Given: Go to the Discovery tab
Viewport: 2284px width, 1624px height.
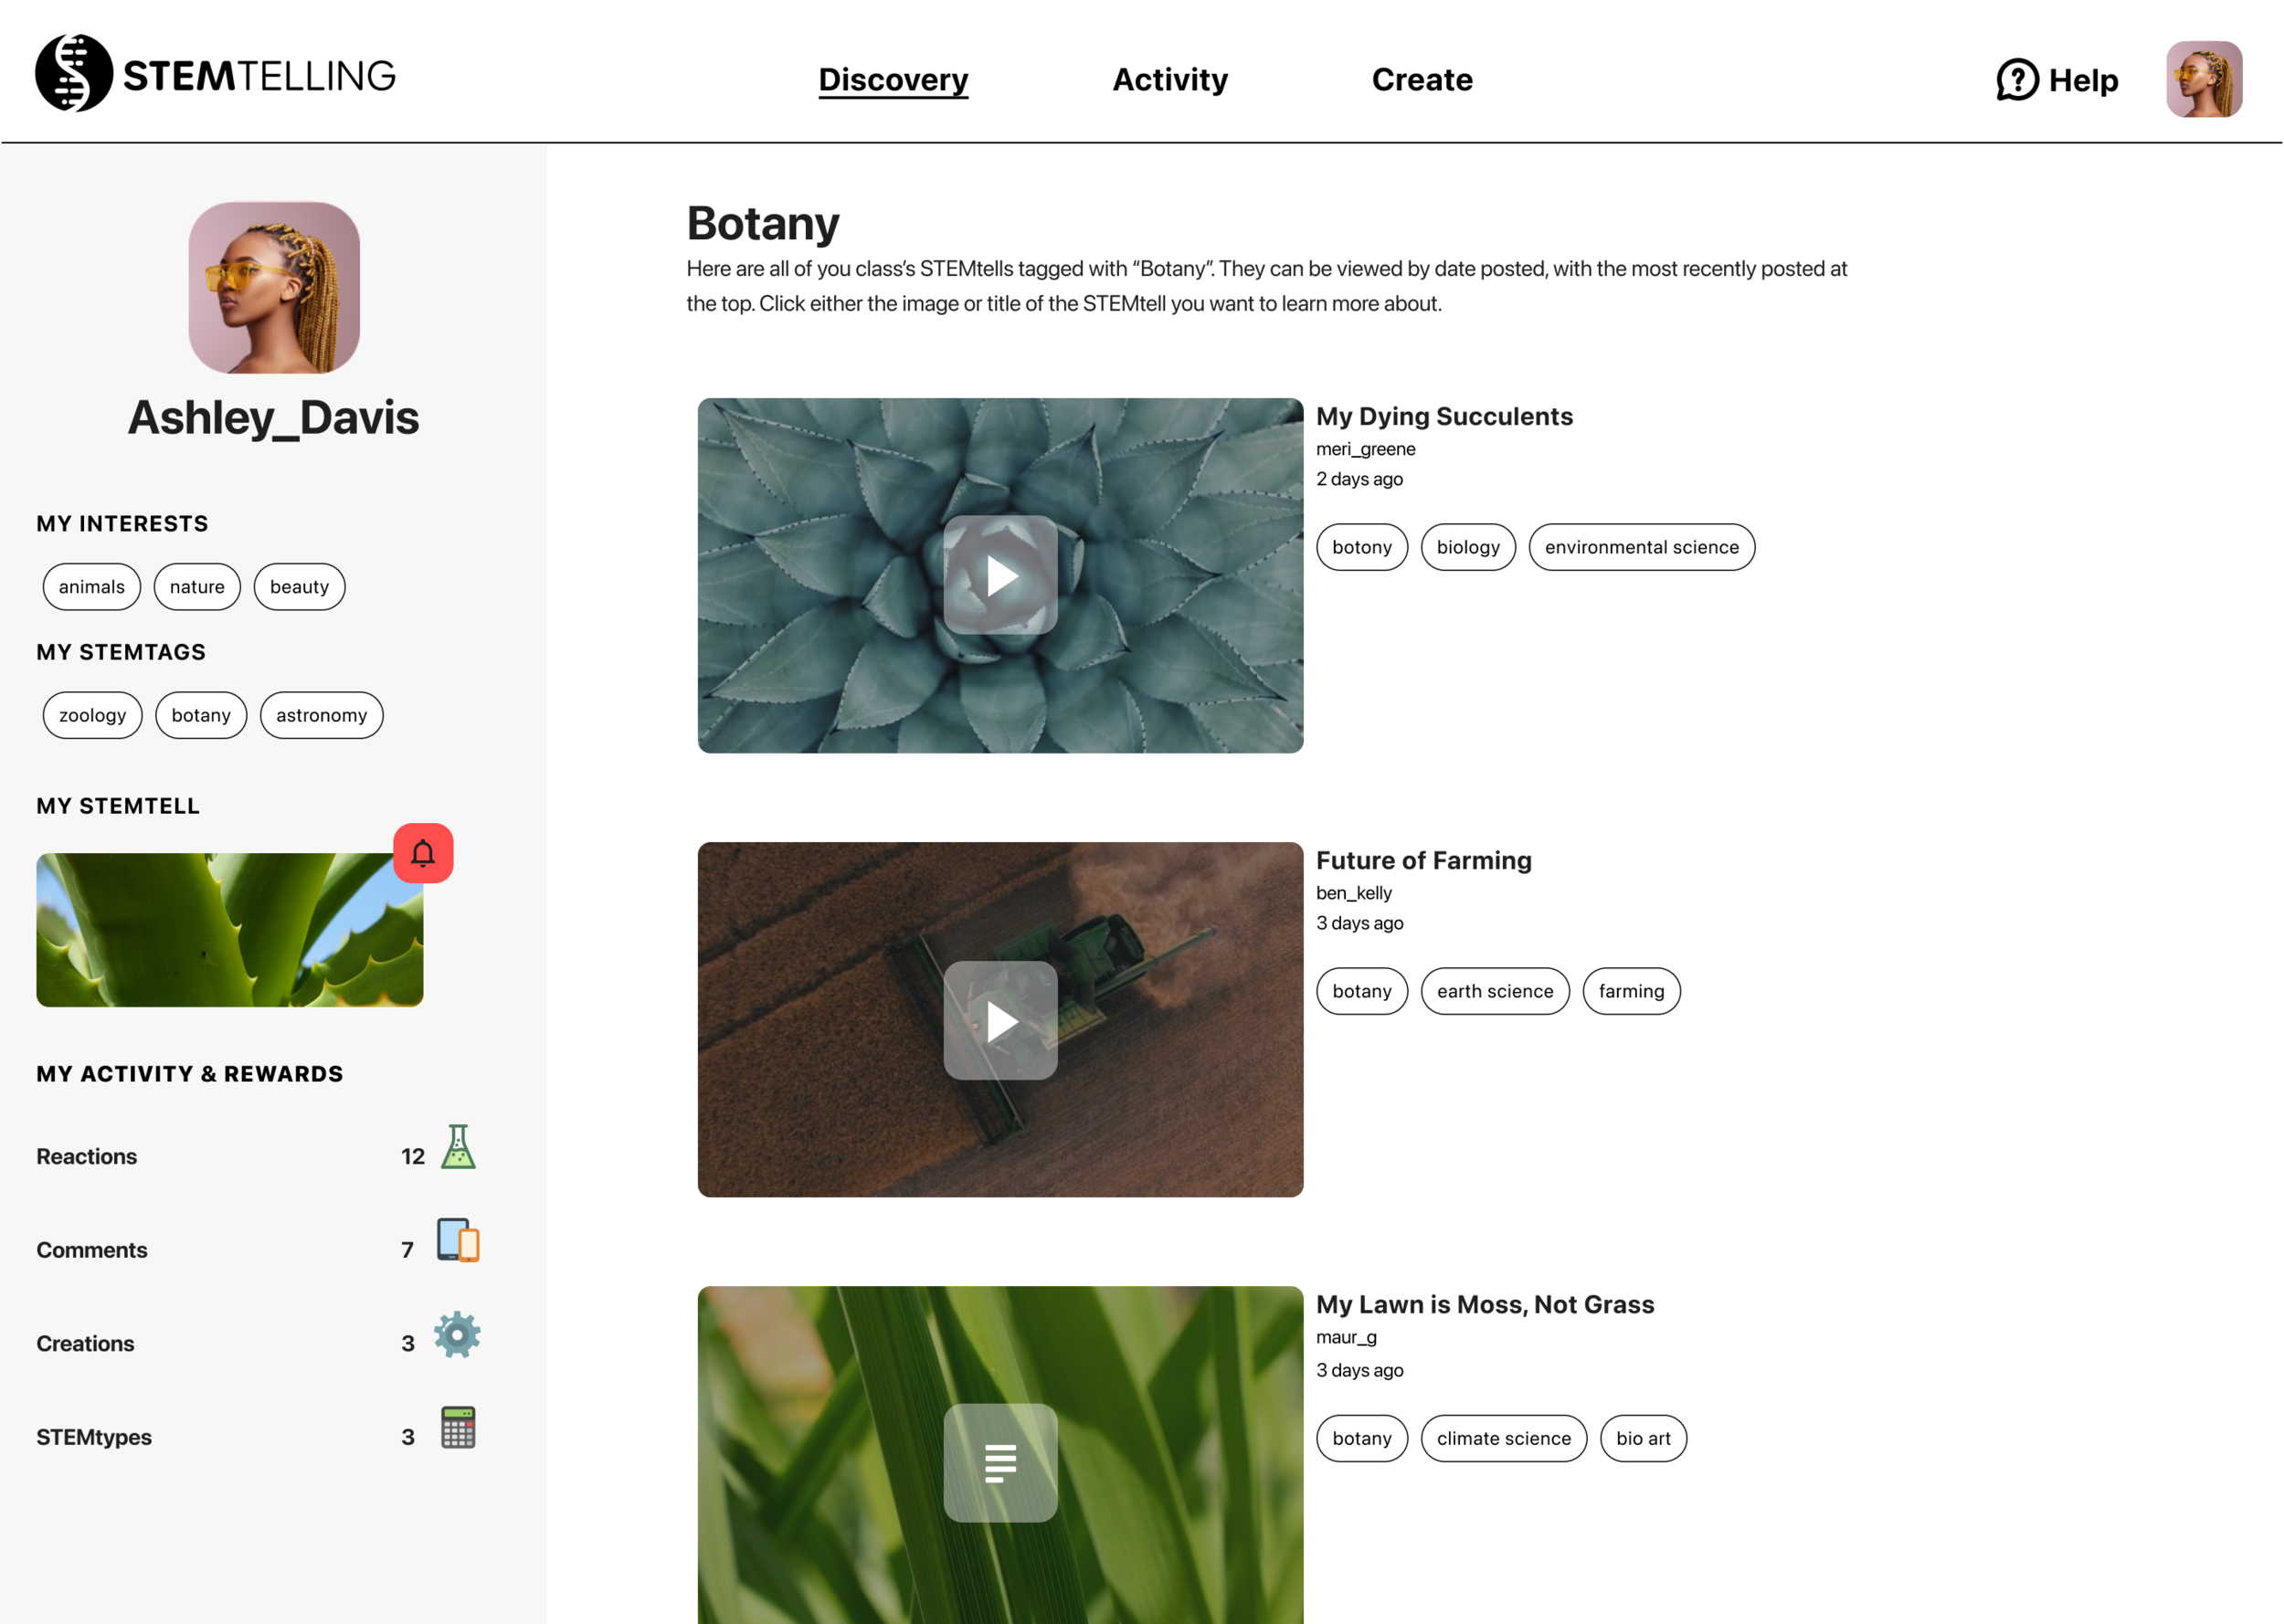Looking at the screenshot, I should point(892,79).
